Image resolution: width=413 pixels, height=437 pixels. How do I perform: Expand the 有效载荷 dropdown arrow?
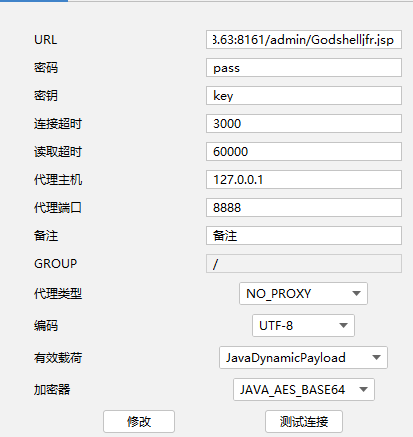click(376, 358)
